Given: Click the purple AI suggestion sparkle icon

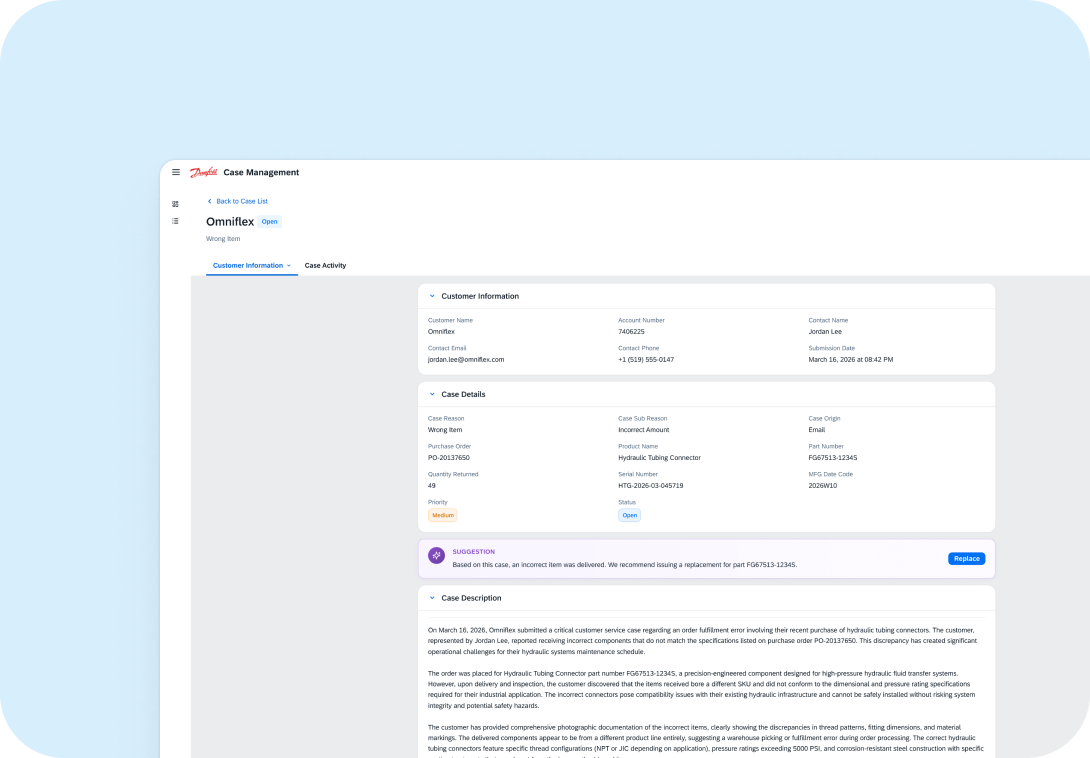Looking at the screenshot, I should coord(436,554).
